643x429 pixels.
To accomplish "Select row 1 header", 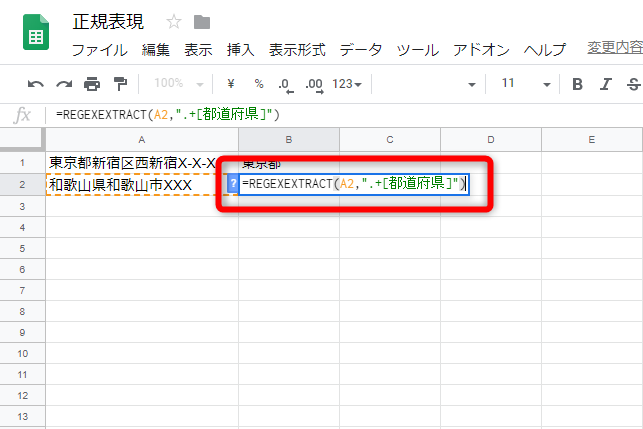I will coord(23,163).
